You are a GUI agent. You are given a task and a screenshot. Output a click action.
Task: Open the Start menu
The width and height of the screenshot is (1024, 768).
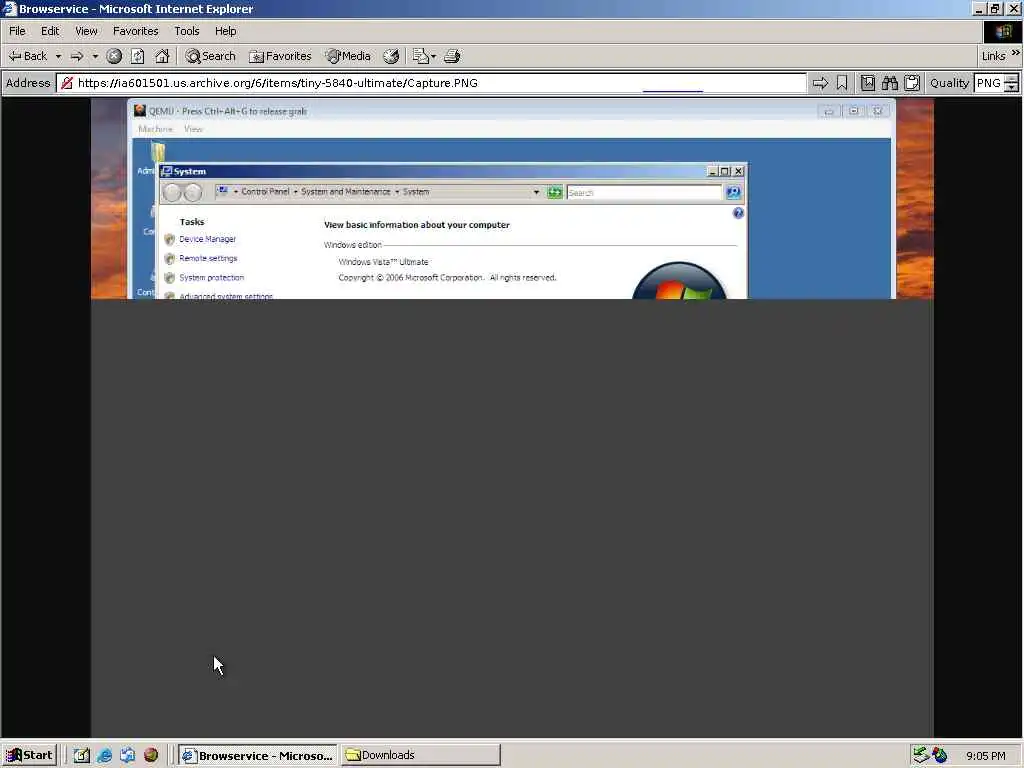(30, 755)
